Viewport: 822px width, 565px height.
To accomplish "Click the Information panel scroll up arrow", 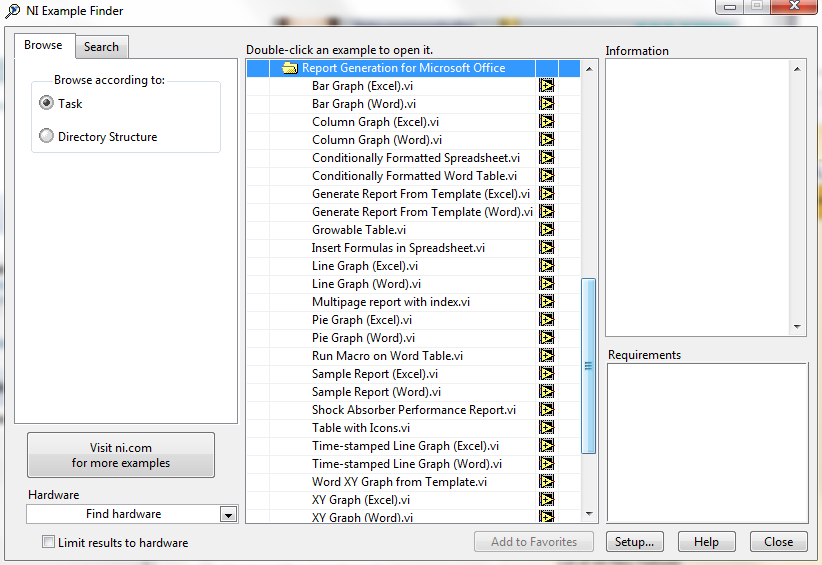I will [797, 69].
